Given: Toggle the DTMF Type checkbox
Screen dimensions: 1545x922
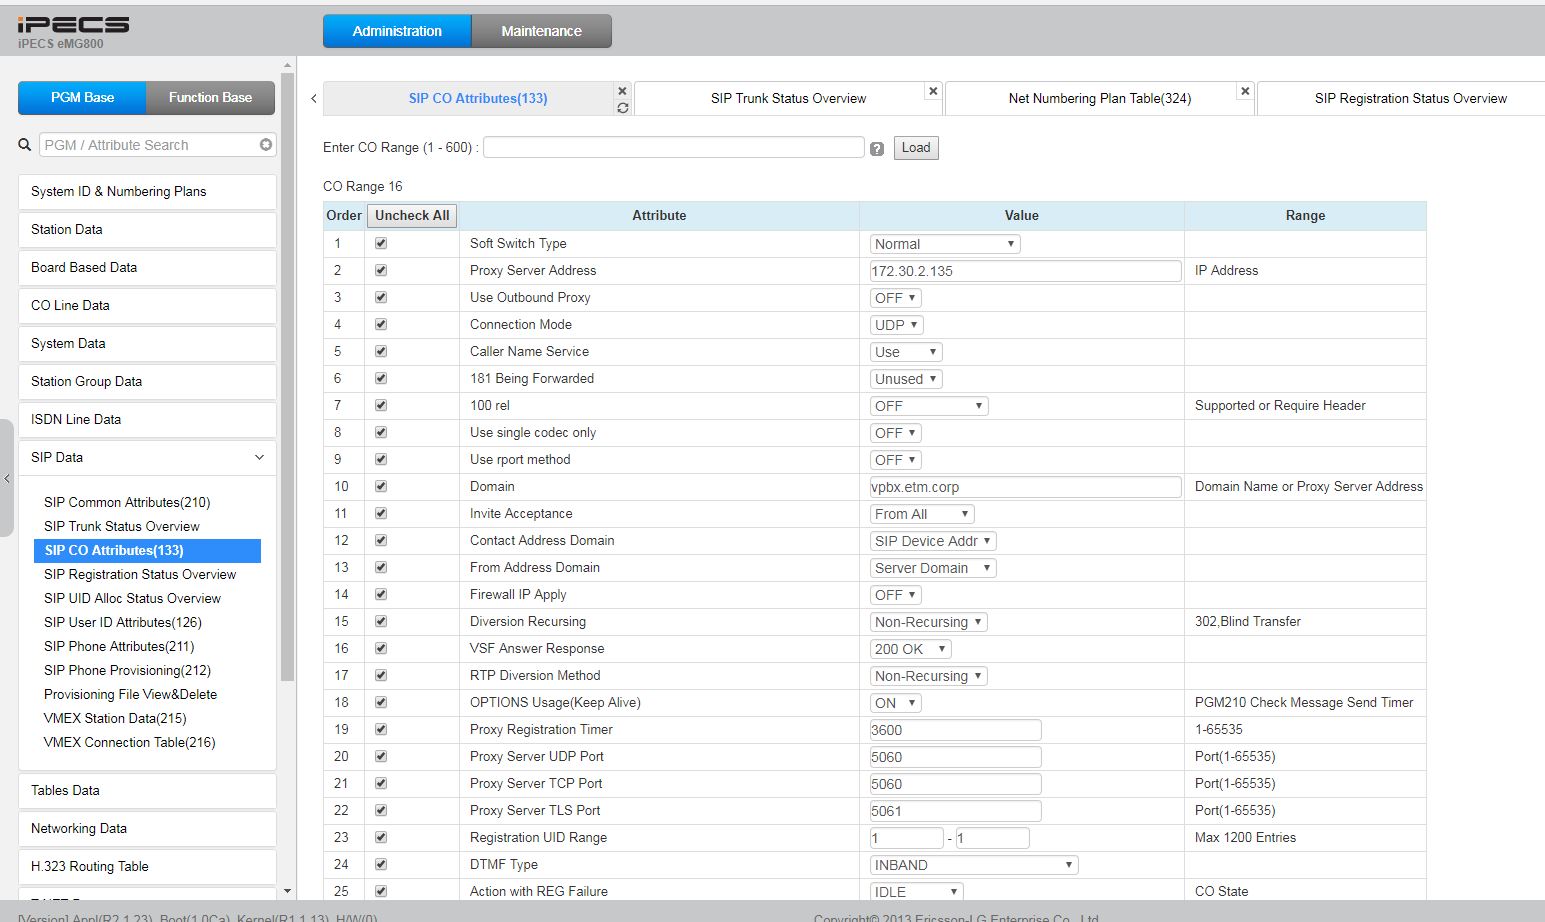Looking at the screenshot, I should pos(381,864).
